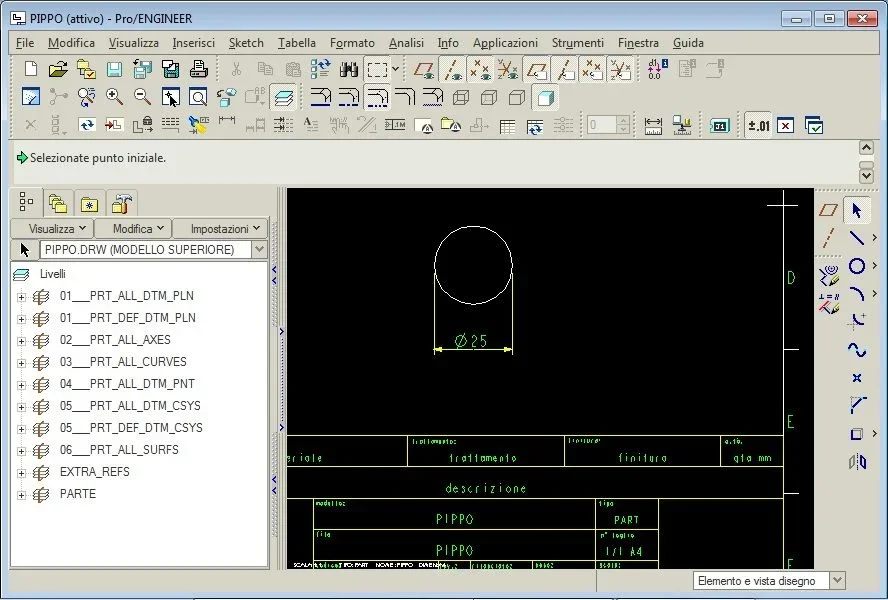Open the Sketch menu

pyautogui.click(x=246, y=43)
